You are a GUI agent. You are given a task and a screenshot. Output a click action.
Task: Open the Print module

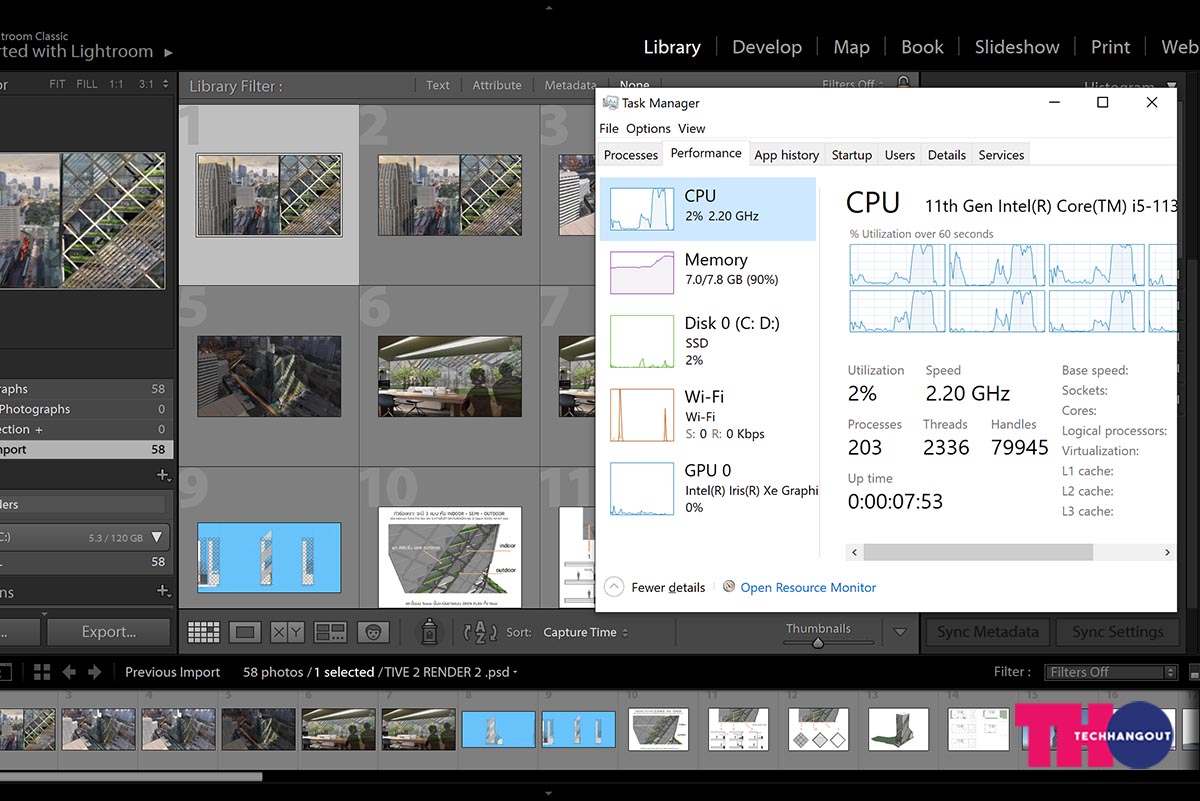[x=1110, y=47]
